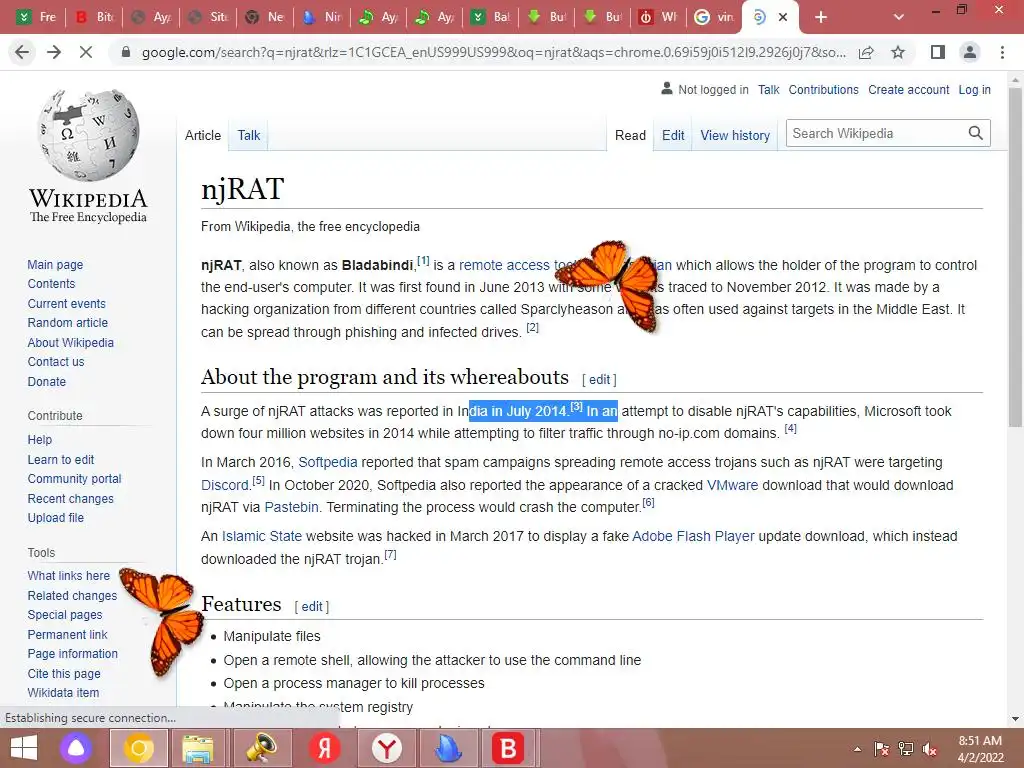Open Contributions link
Viewport: 1024px width, 768px height.
(823, 89)
